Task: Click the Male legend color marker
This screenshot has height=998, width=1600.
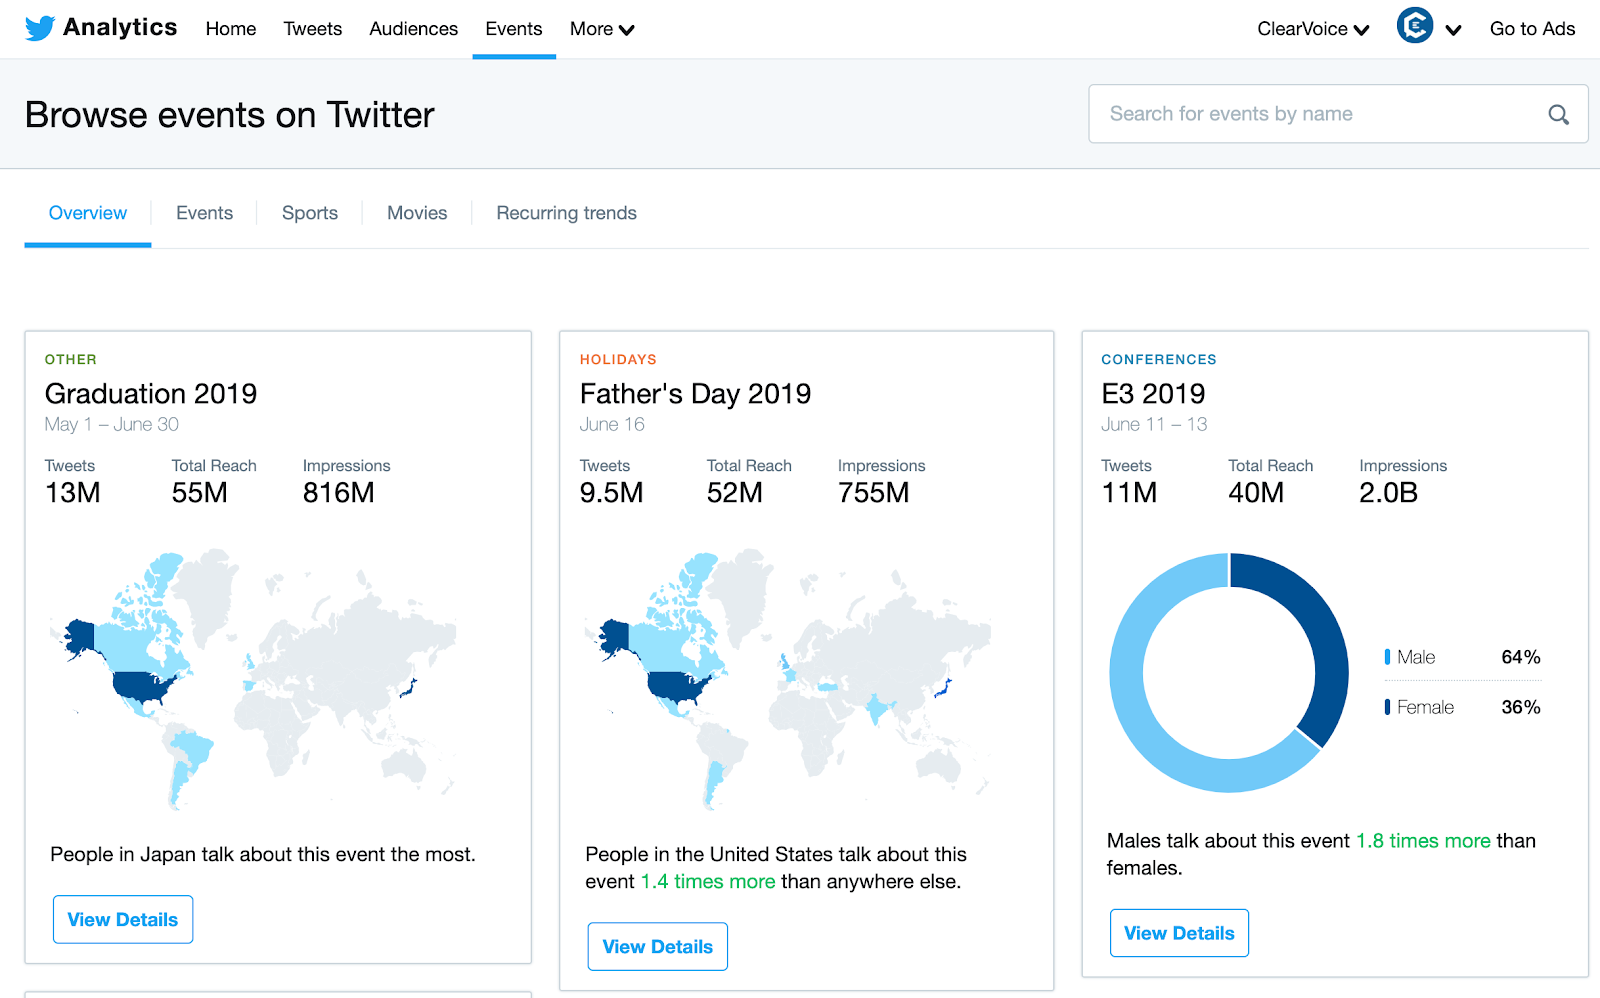Action: [x=1387, y=657]
